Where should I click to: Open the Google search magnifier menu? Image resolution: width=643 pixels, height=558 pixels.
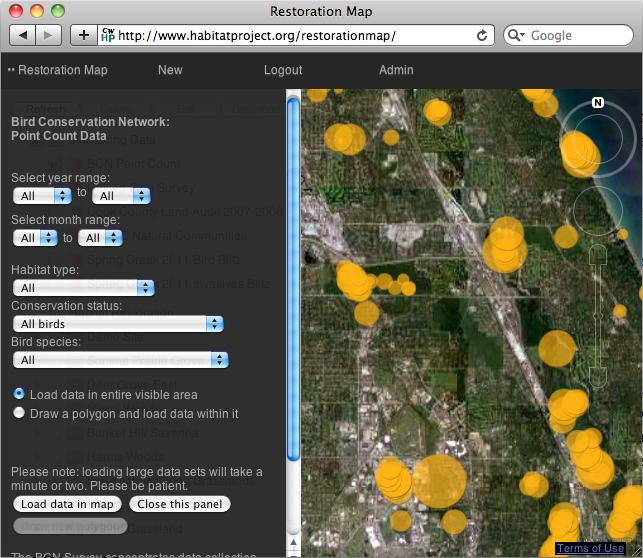pyautogui.click(x=516, y=35)
